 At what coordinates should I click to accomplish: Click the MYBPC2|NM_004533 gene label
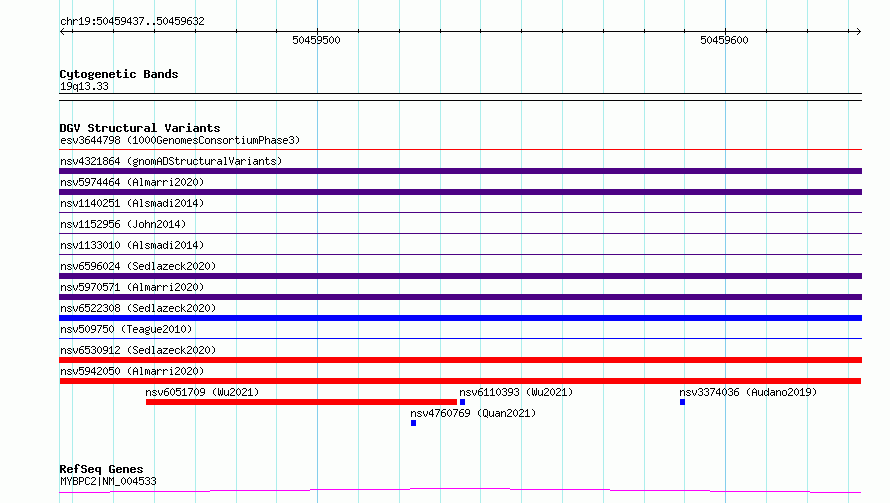pyautogui.click(x=108, y=481)
